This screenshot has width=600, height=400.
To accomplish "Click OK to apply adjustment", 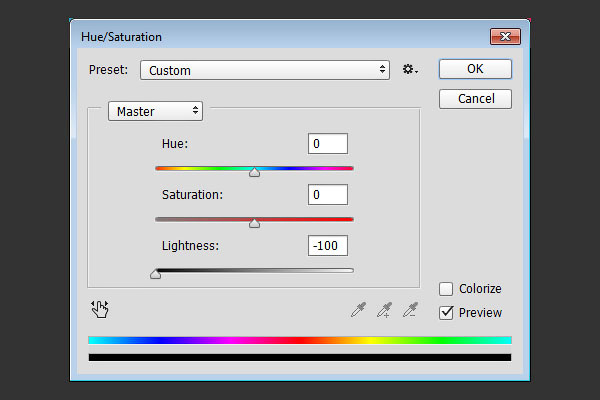I will 475,69.
